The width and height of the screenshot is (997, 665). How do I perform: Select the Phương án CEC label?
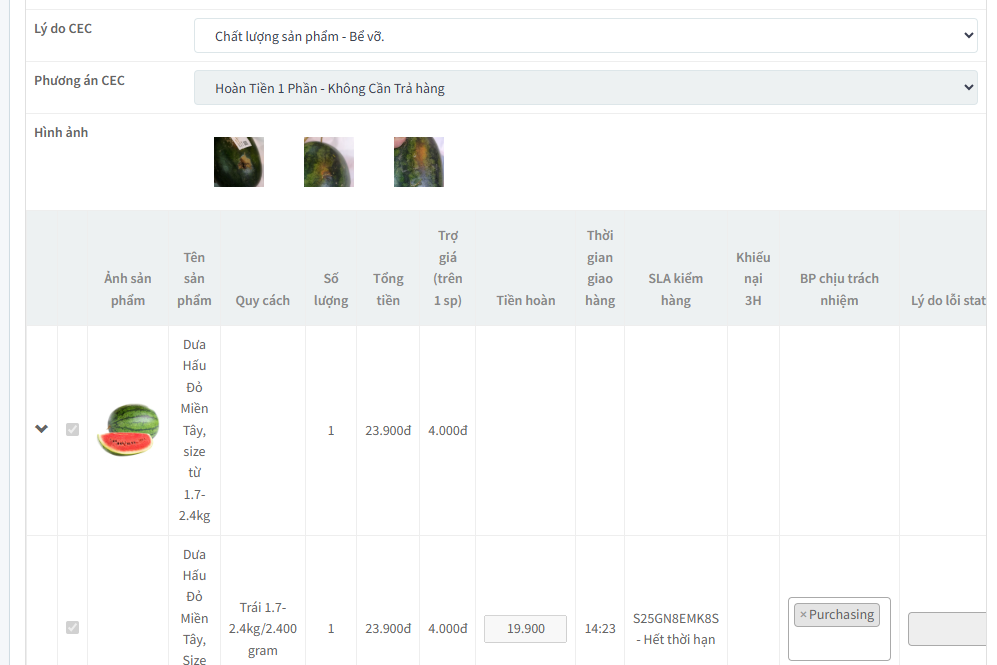[79, 81]
